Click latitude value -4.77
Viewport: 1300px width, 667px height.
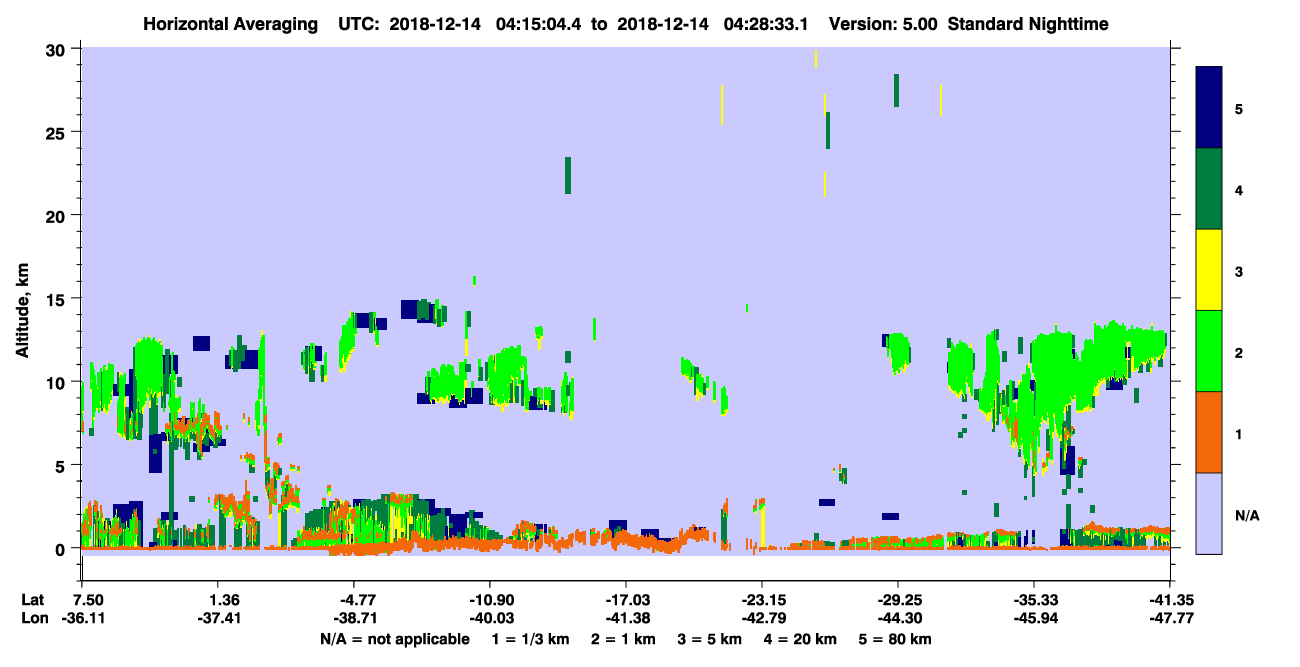355,600
